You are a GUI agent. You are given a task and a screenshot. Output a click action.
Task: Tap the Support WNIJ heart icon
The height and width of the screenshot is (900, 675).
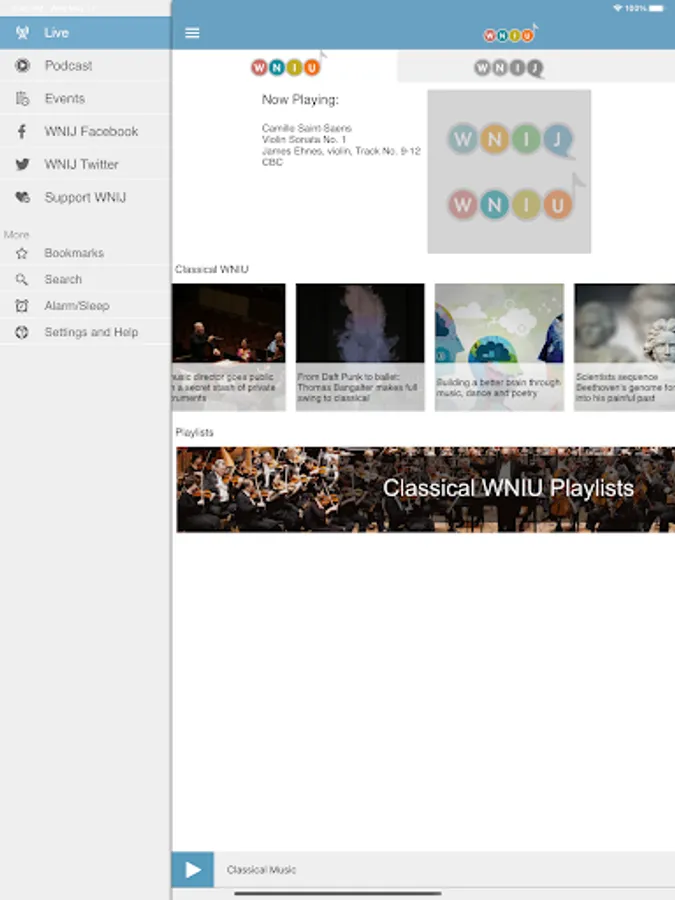(22, 197)
